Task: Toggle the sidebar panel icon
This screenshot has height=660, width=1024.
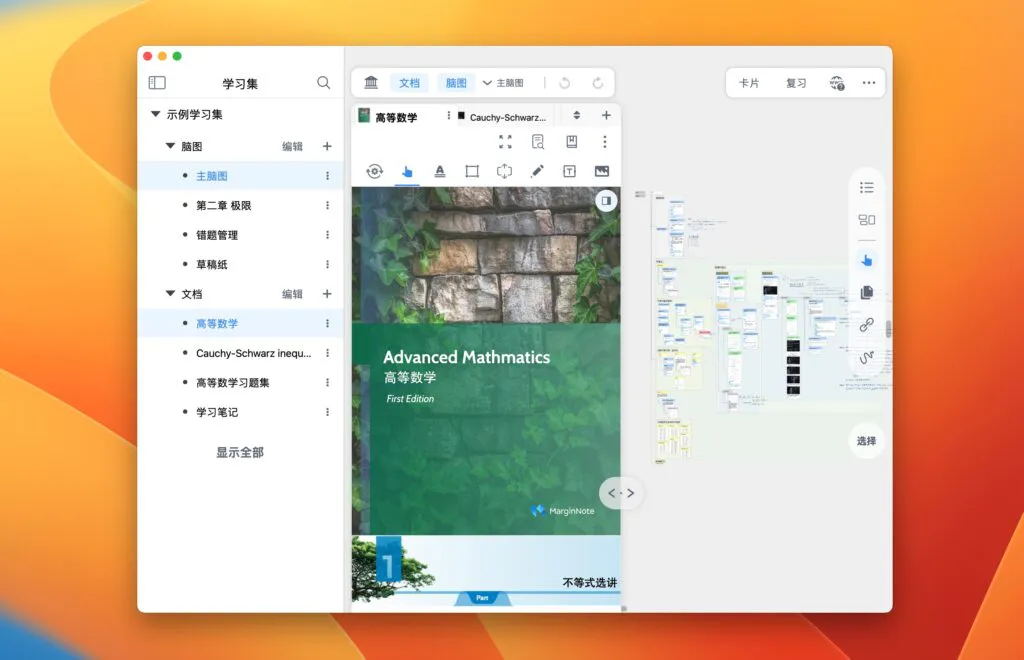Action: (157, 83)
